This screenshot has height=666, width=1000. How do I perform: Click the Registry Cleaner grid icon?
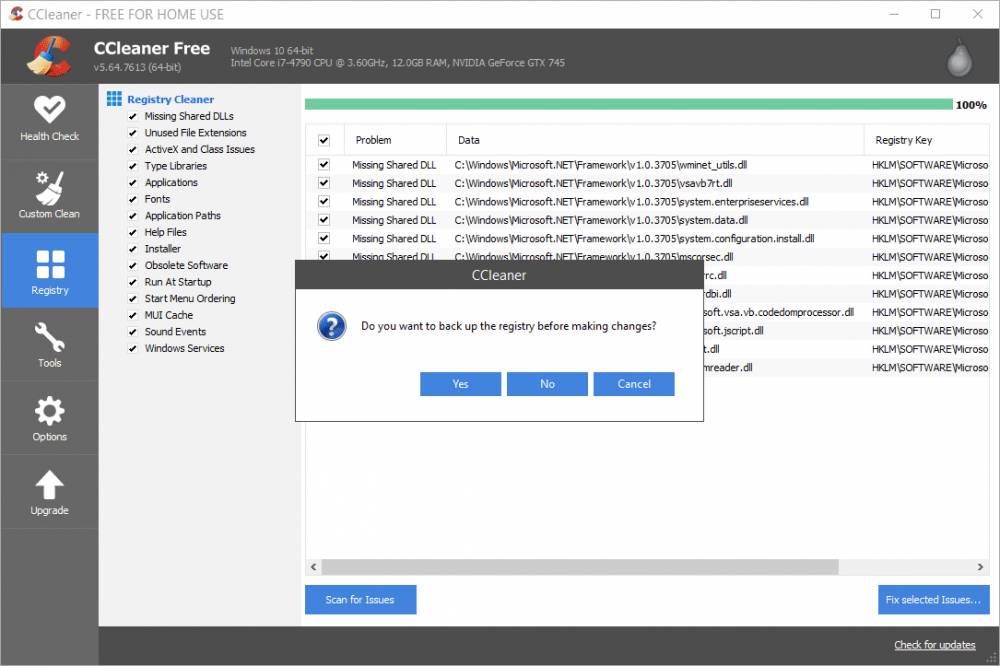[114, 98]
